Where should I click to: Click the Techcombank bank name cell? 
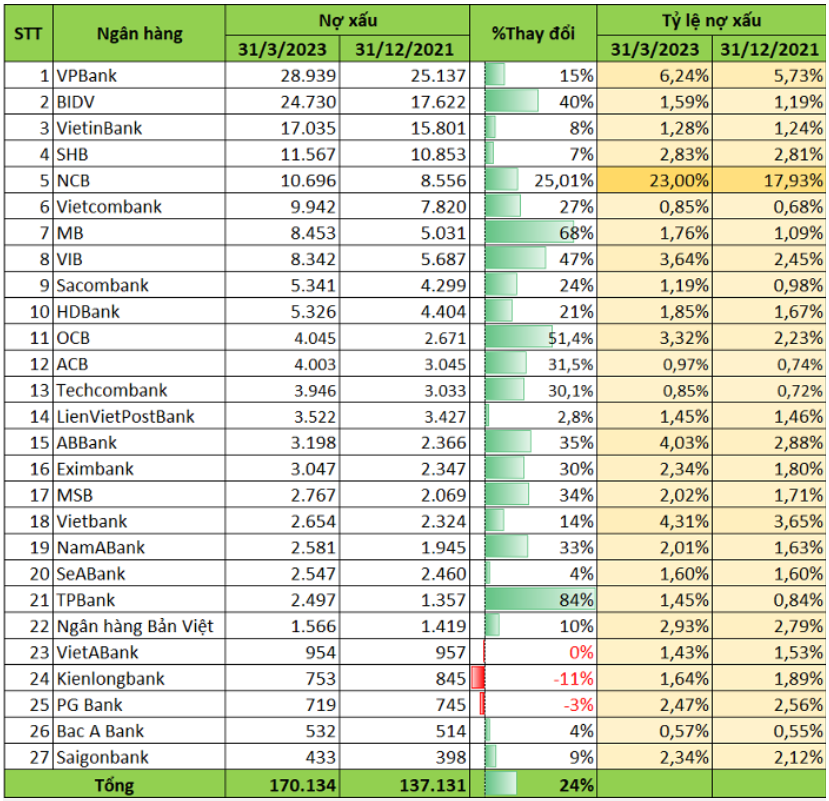click(x=139, y=390)
